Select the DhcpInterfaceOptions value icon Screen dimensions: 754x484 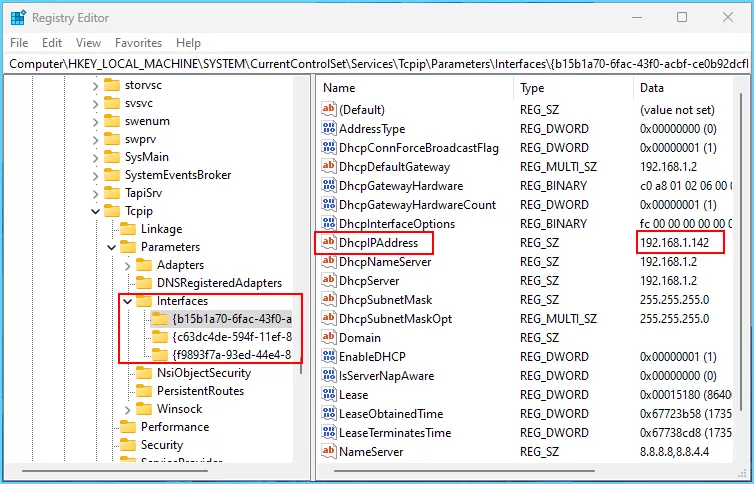click(329, 223)
